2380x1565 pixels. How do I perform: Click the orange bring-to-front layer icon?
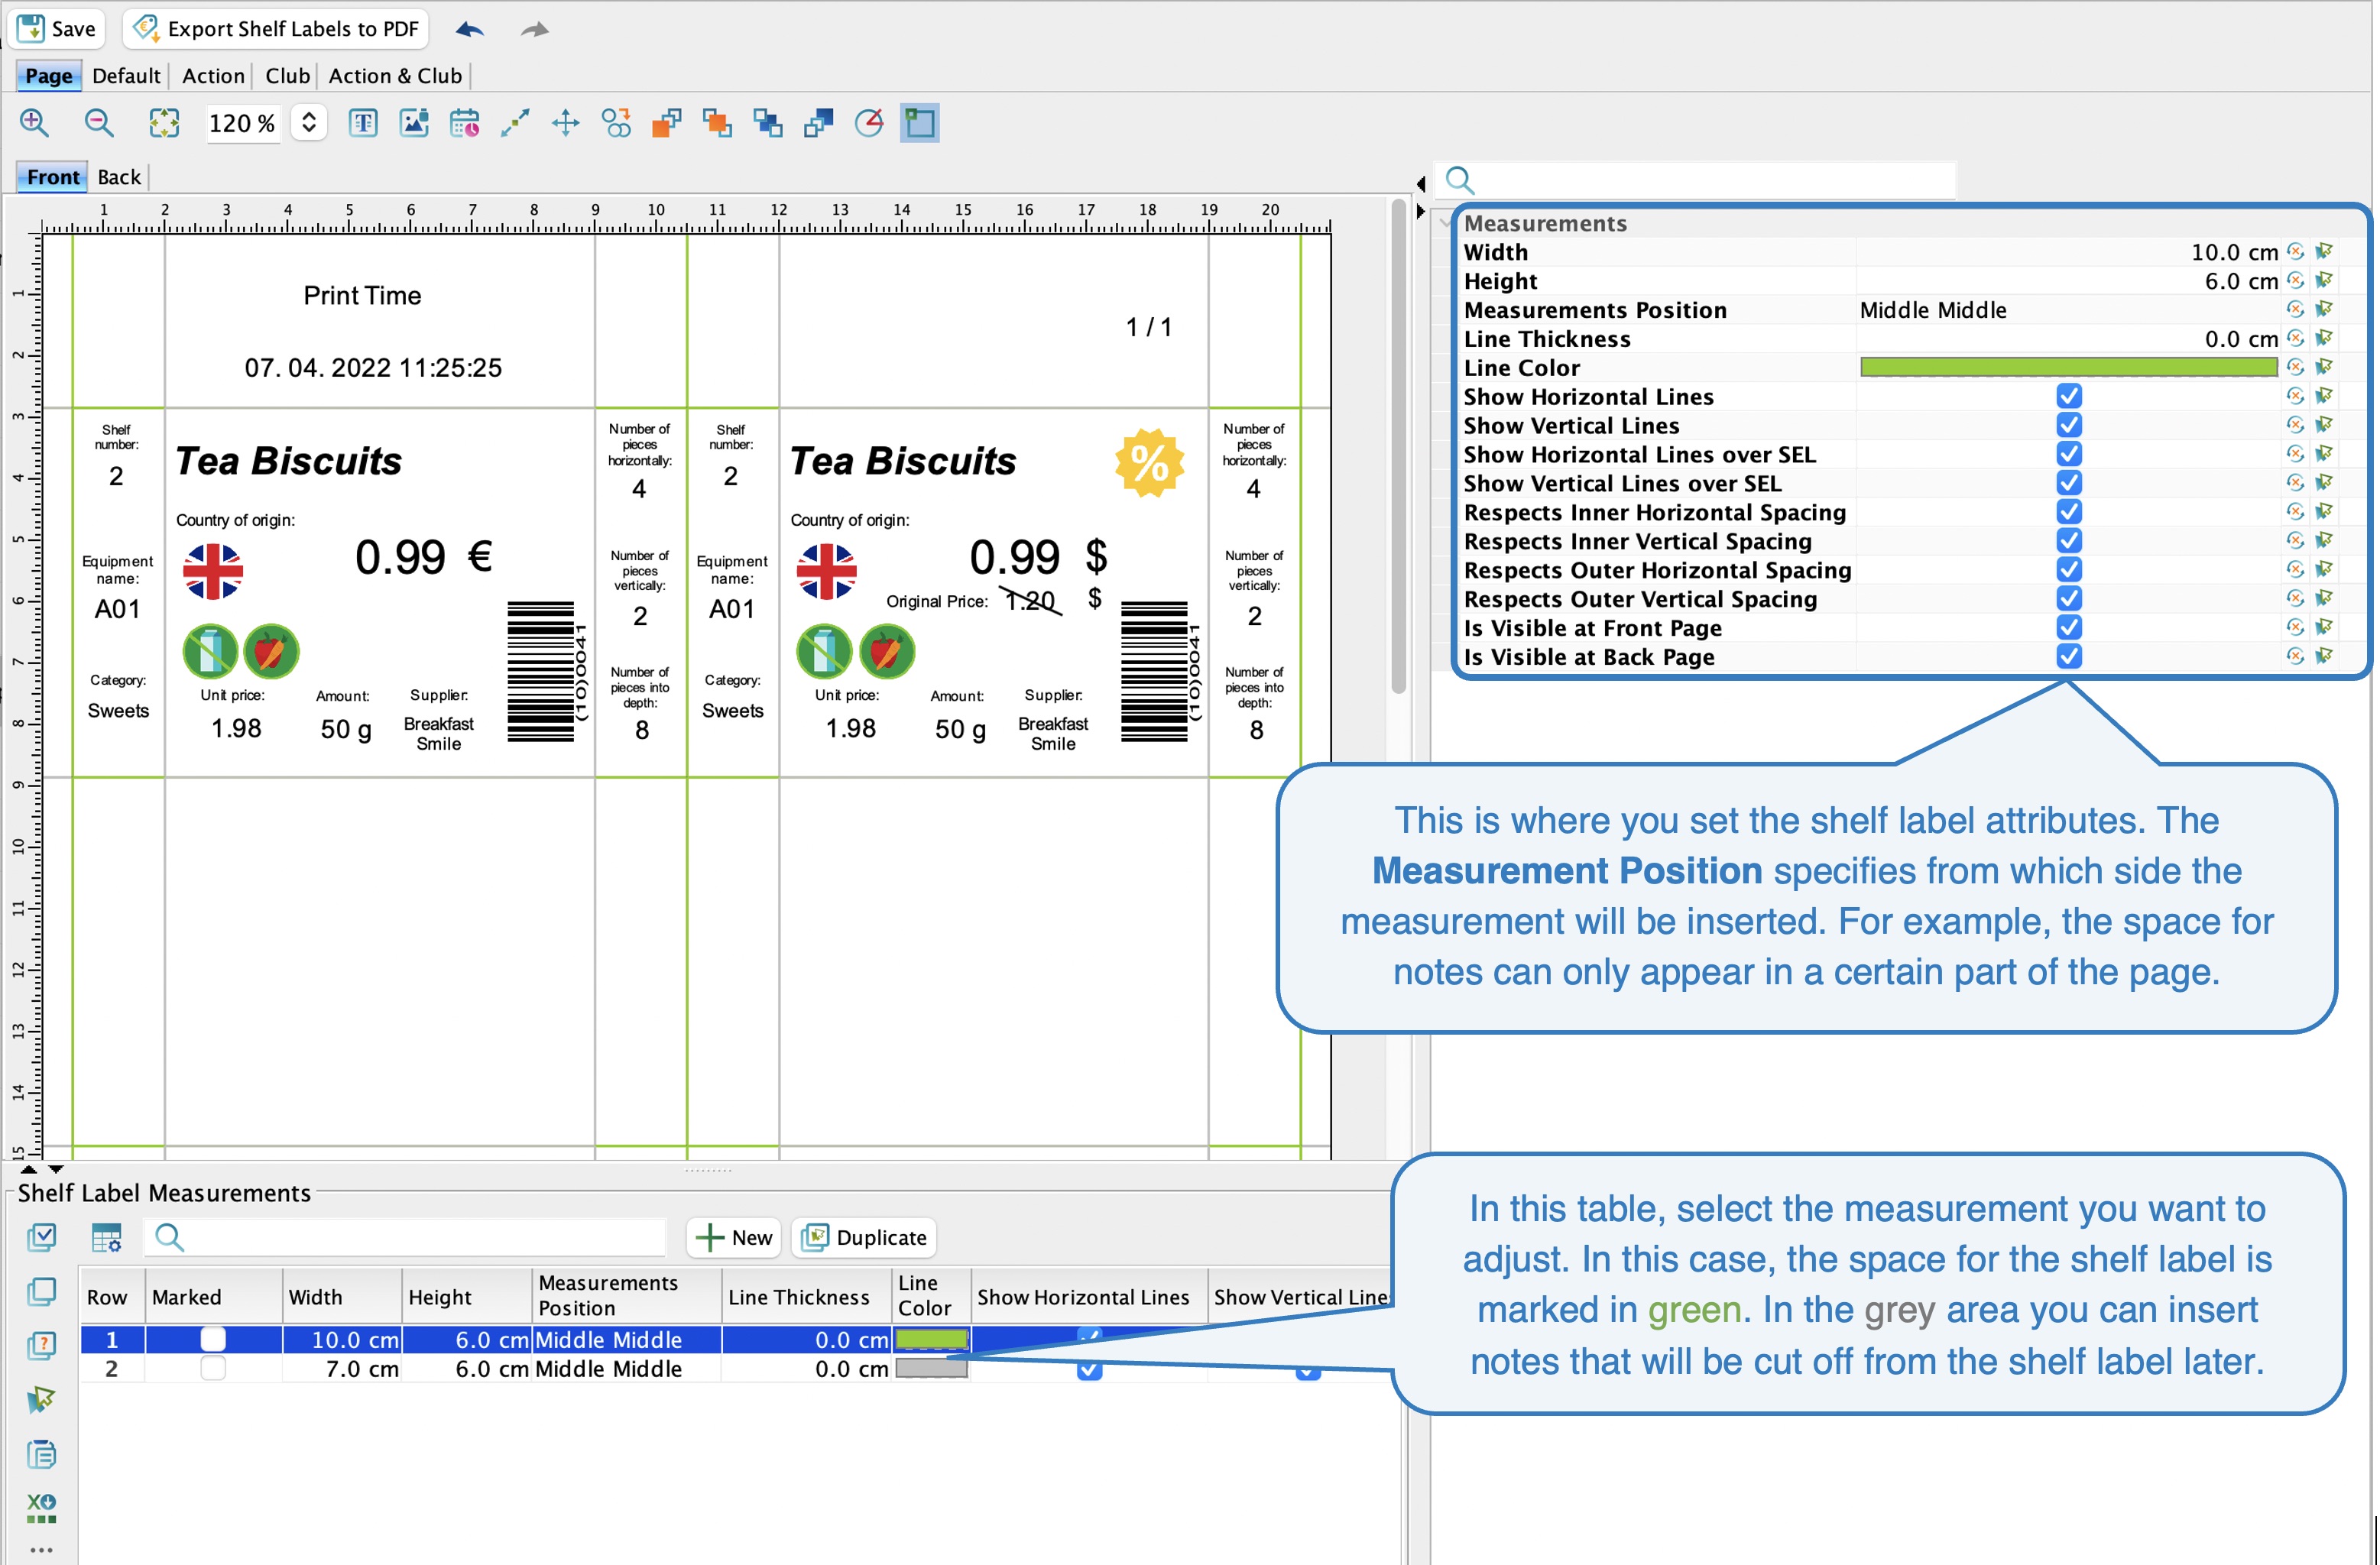coord(718,123)
